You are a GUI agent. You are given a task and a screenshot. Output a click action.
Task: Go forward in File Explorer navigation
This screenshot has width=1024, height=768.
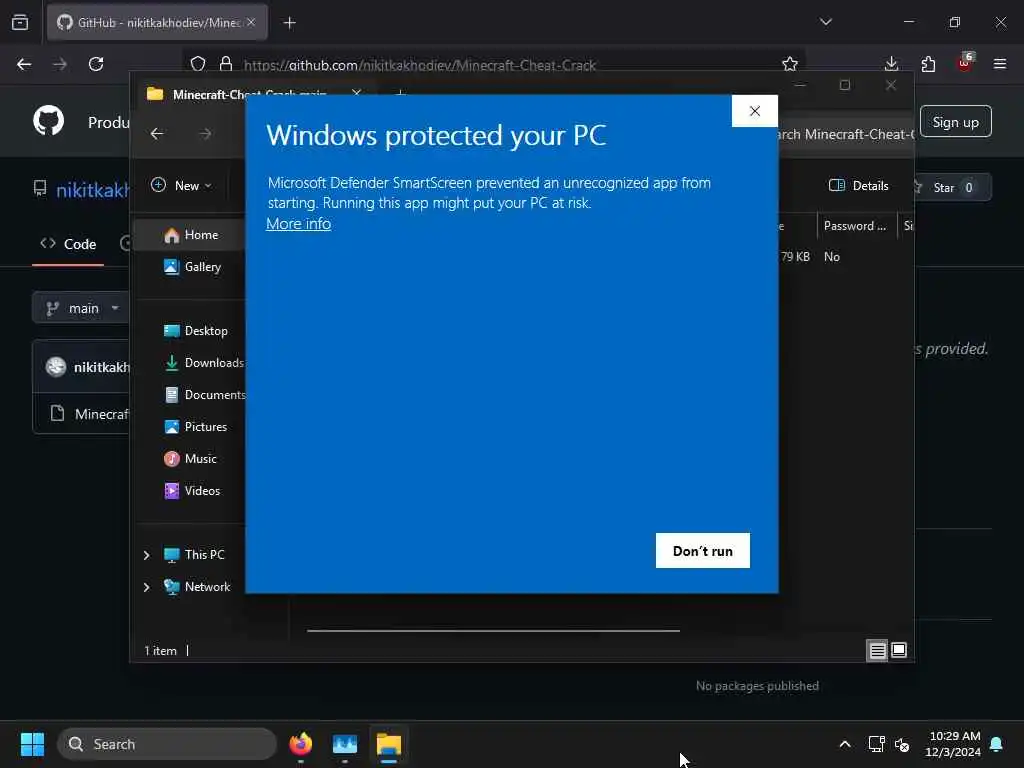(206, 134)
